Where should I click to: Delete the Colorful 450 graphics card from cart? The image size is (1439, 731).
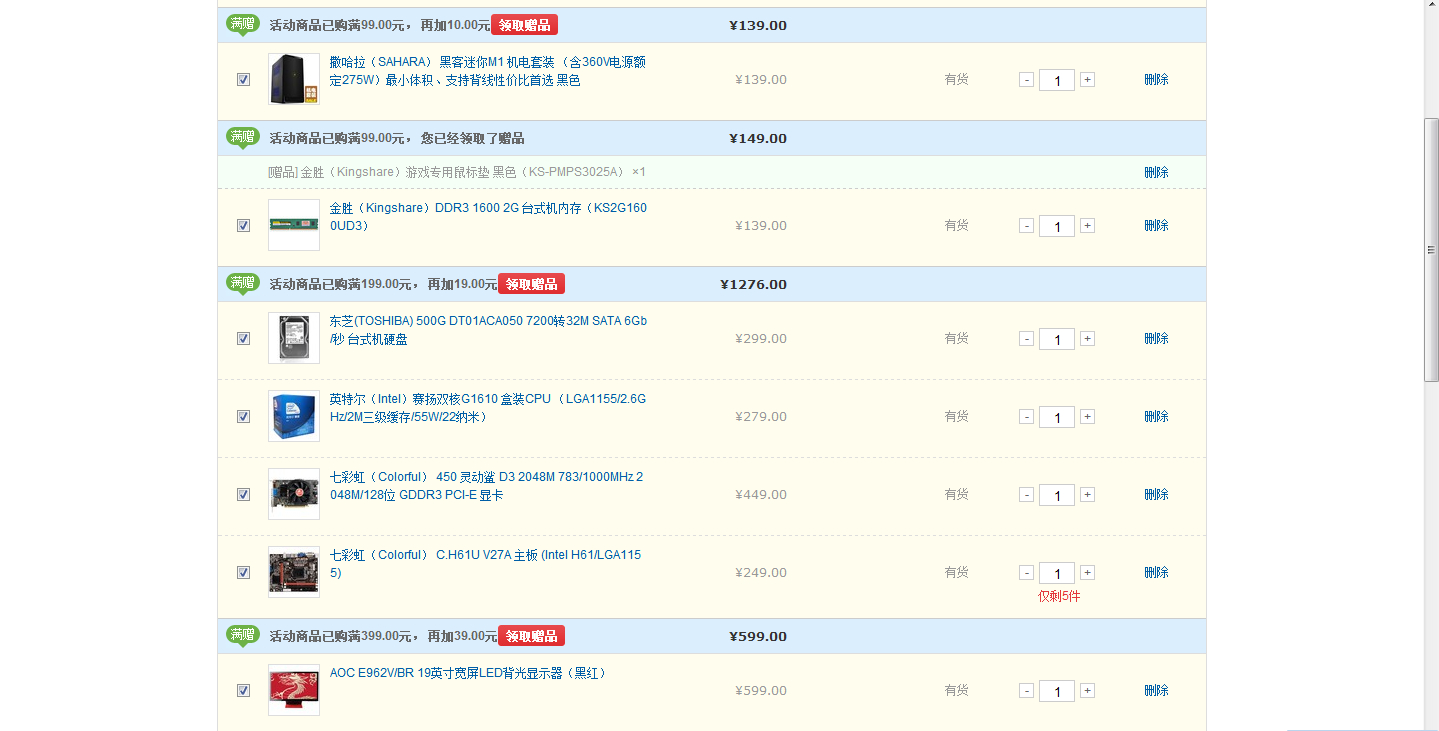click(1156, 495)
